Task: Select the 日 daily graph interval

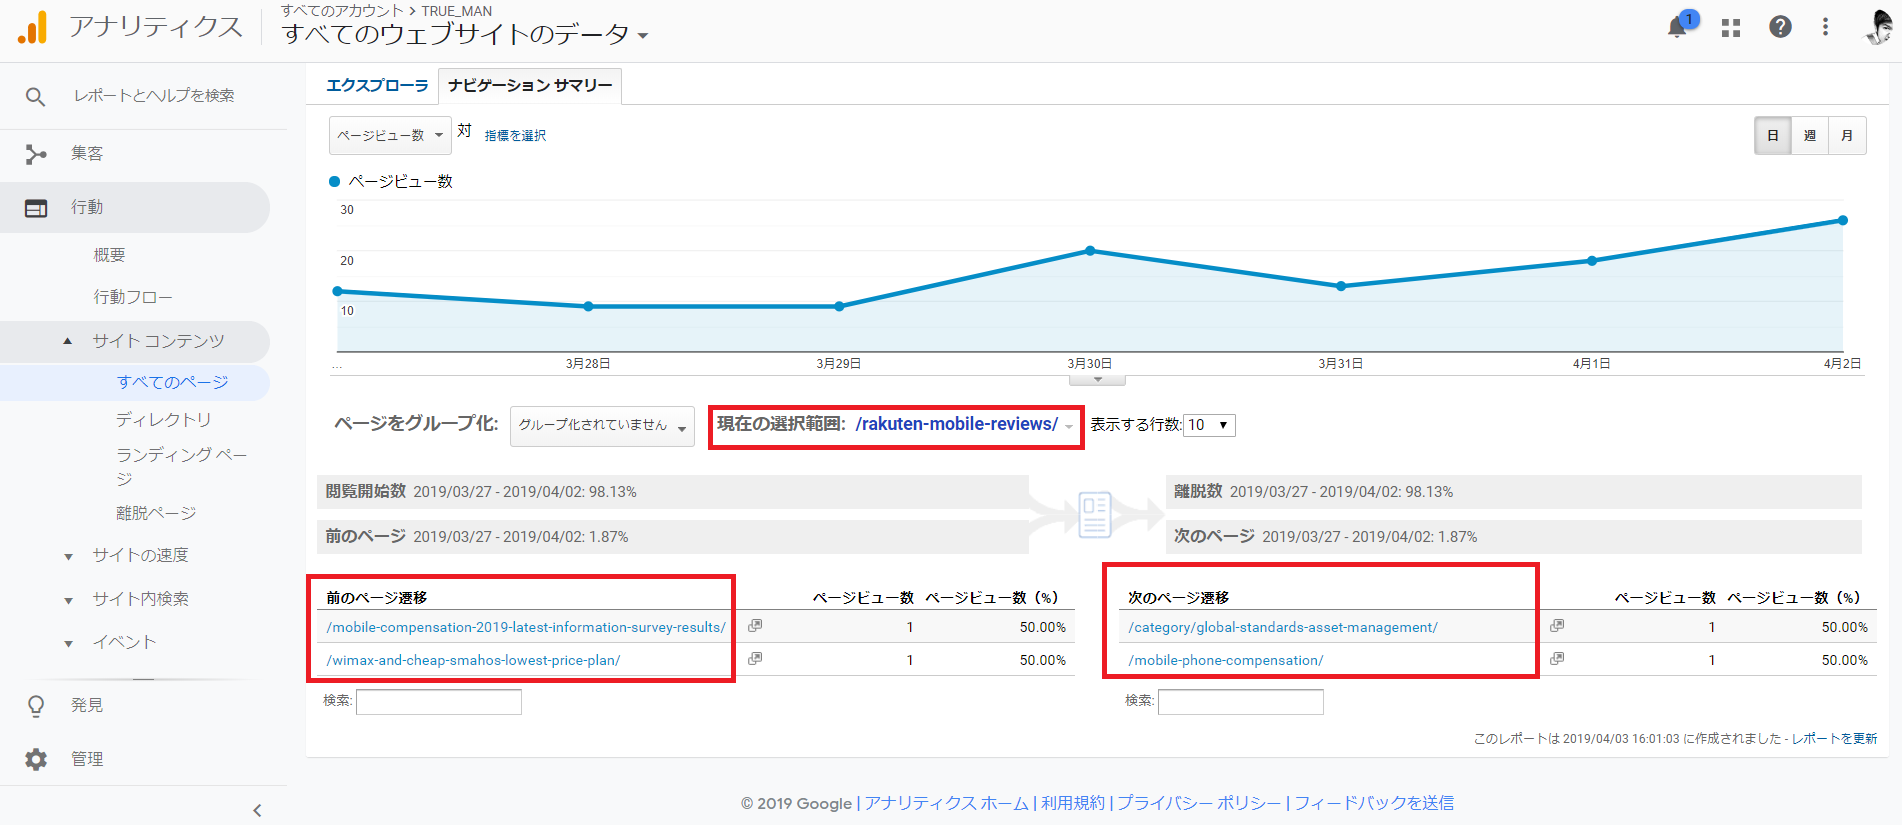Action: click(1773, 135)
